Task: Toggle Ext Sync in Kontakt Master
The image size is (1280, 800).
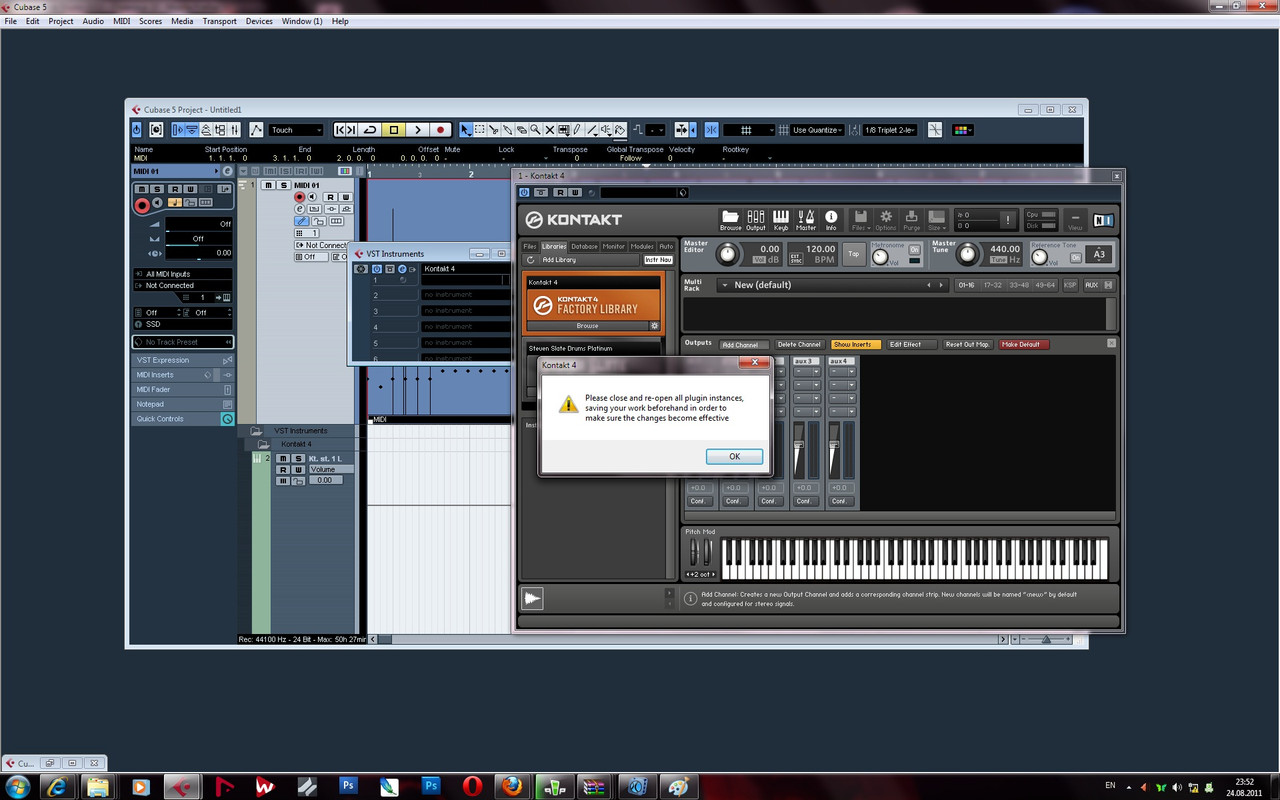Action: coord(795,256)
